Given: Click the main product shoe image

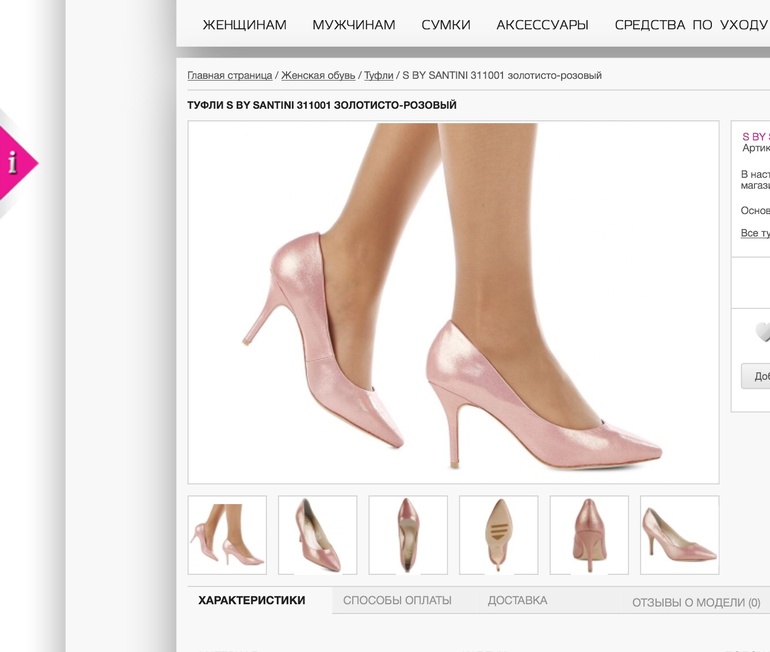Looking at the screenshot, I should (453, 302).
